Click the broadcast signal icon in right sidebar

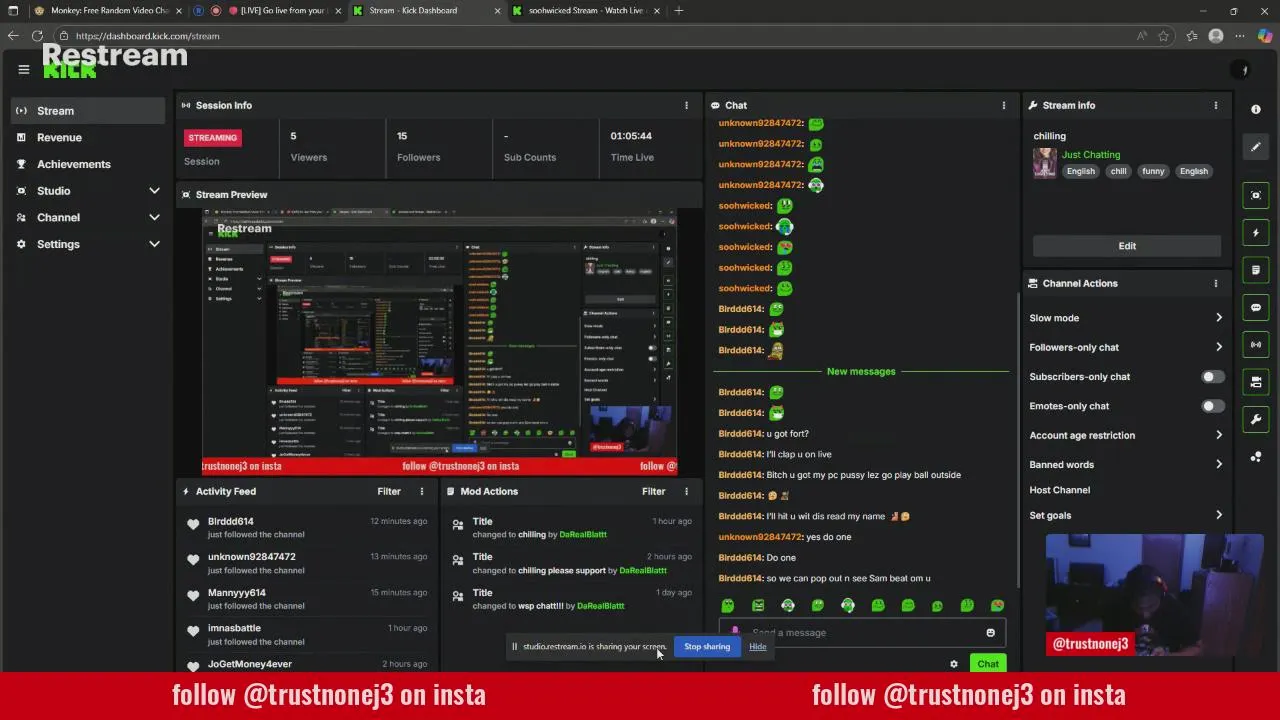click(1256, 345)
